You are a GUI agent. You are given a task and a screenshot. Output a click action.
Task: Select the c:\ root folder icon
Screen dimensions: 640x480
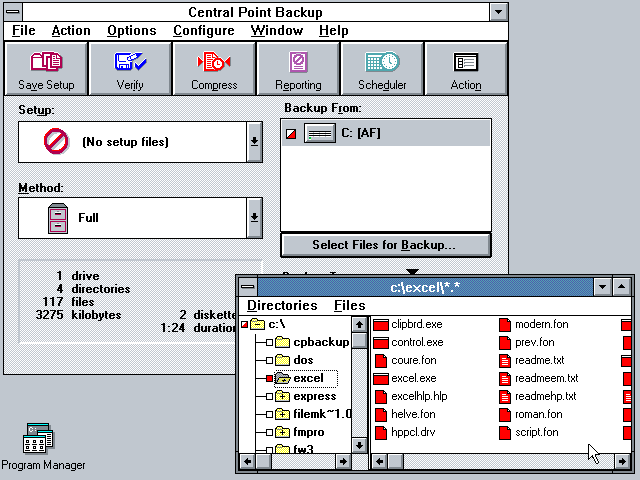(x=258, y=324)
